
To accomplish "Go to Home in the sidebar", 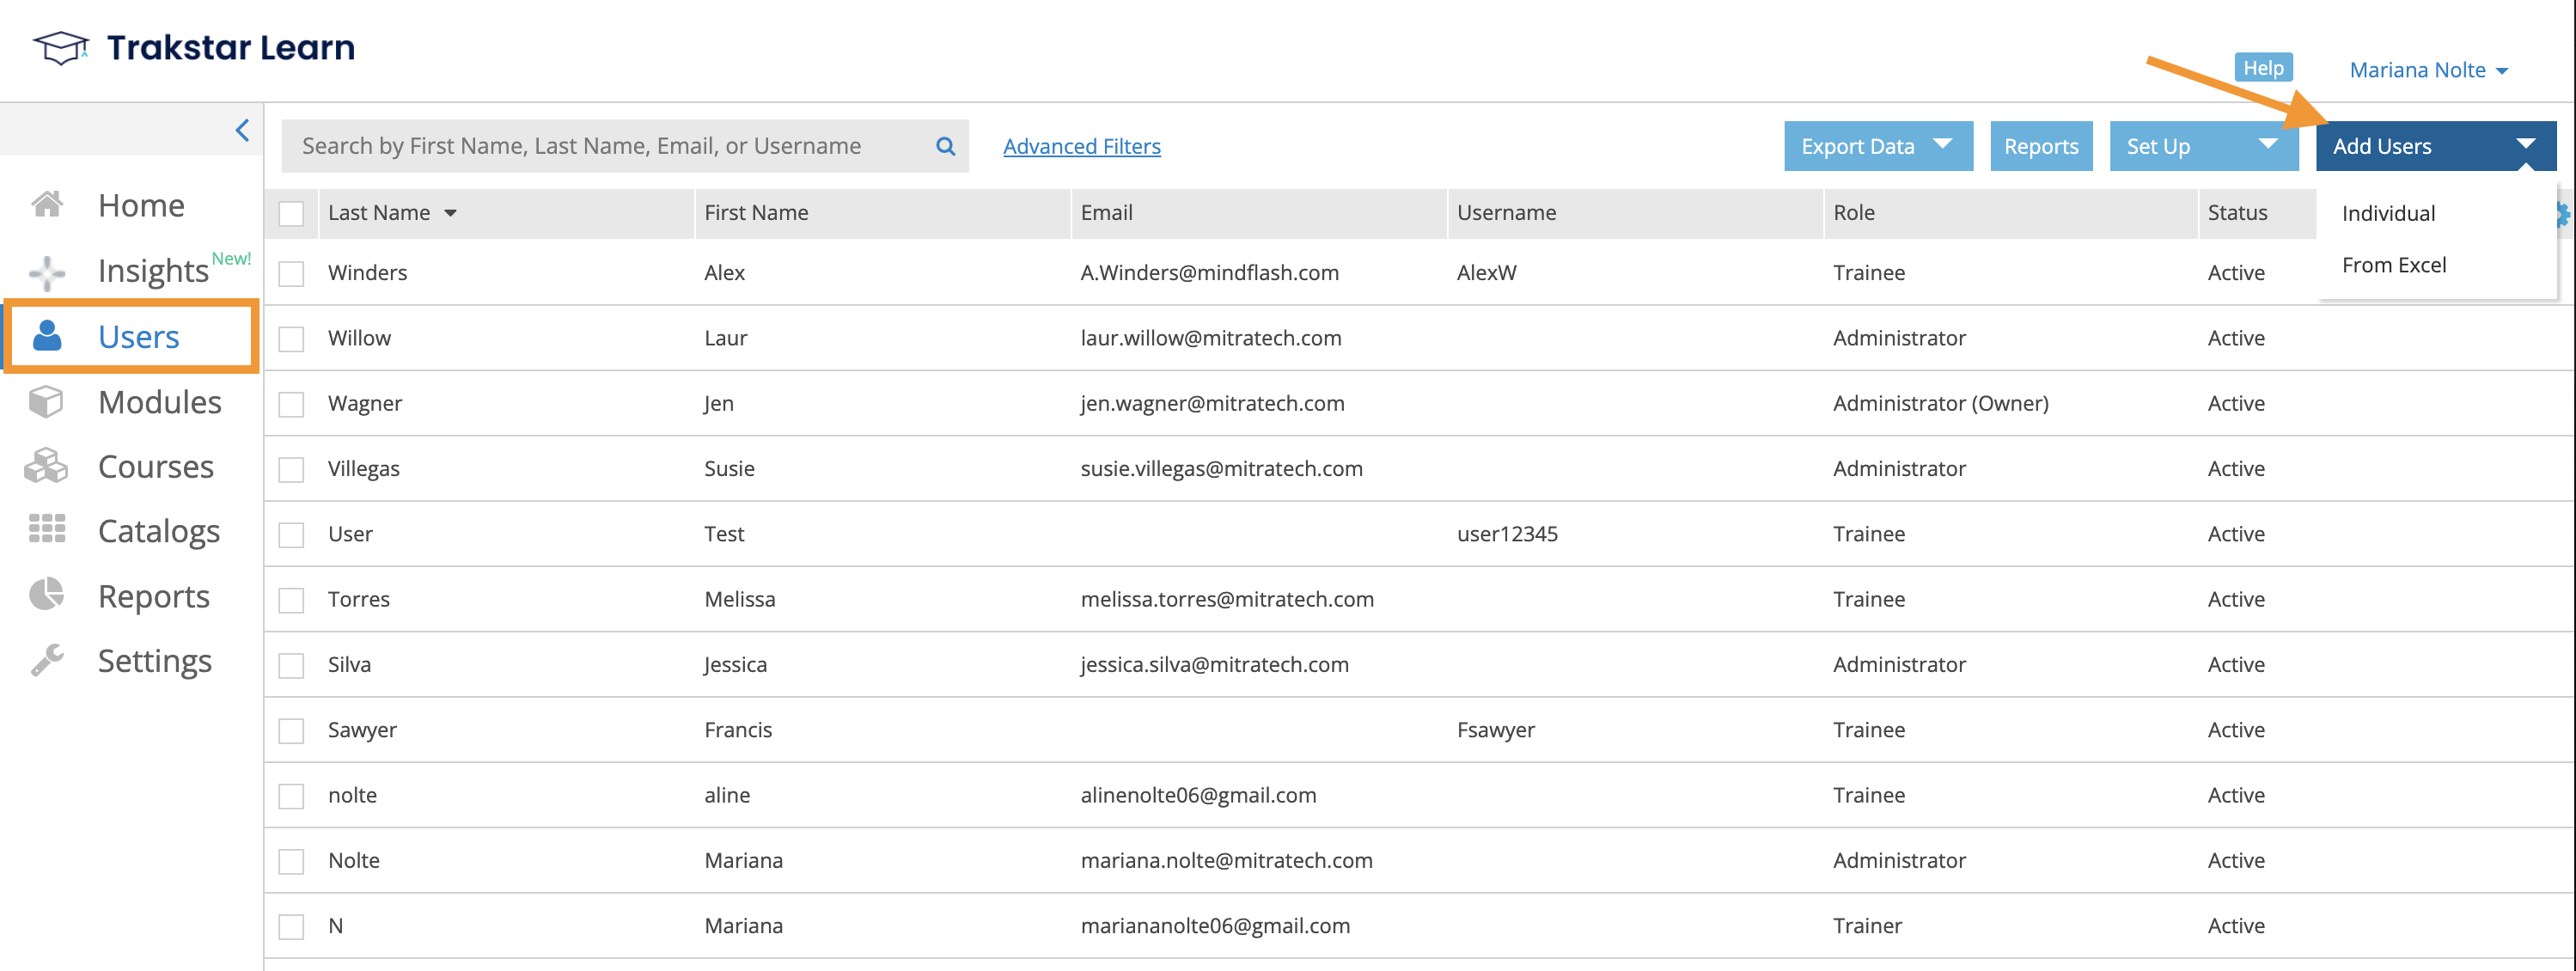I will point(141,205).
